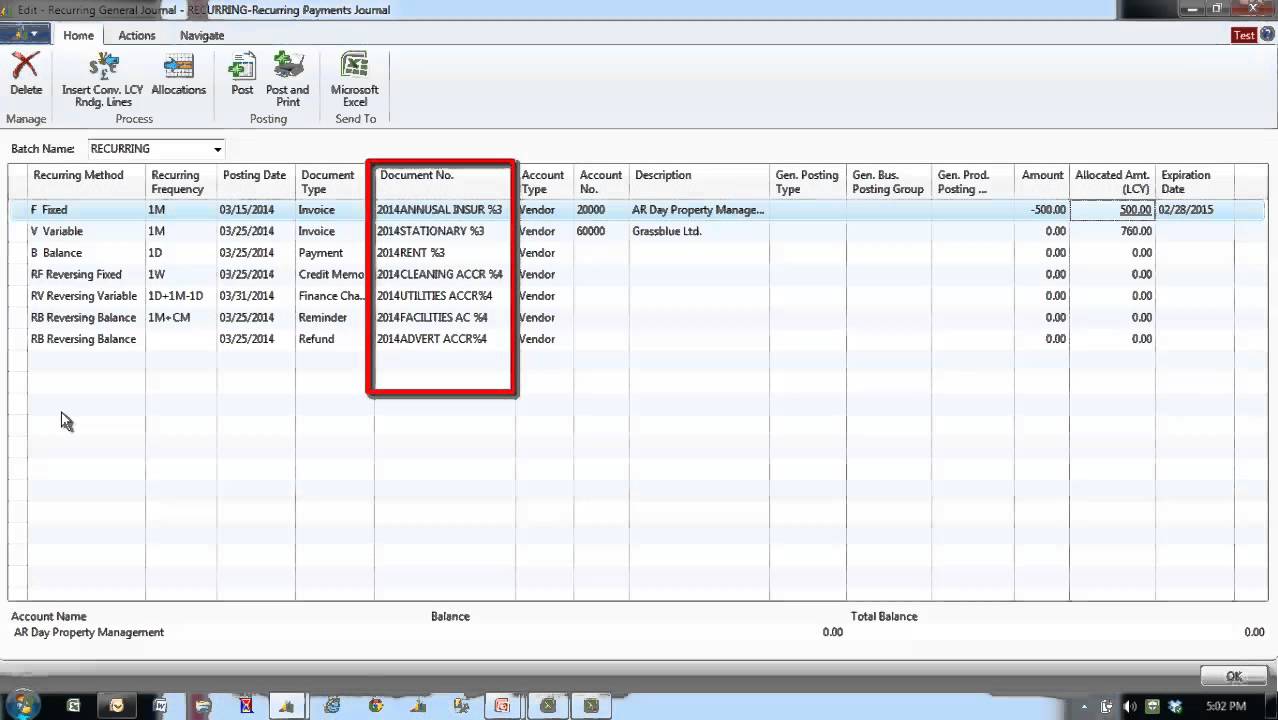Image resolution: width=1278 pixels, height=720 pixels.
Task: Click frequency cell '1W'
Action: [181, 274]
